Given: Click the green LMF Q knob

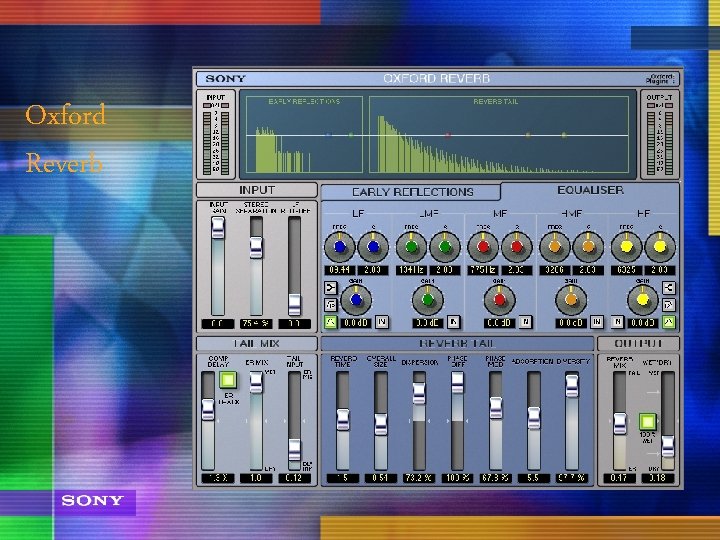Looking at the screenshot, I should pyautogui.click(x=444, y=247).
